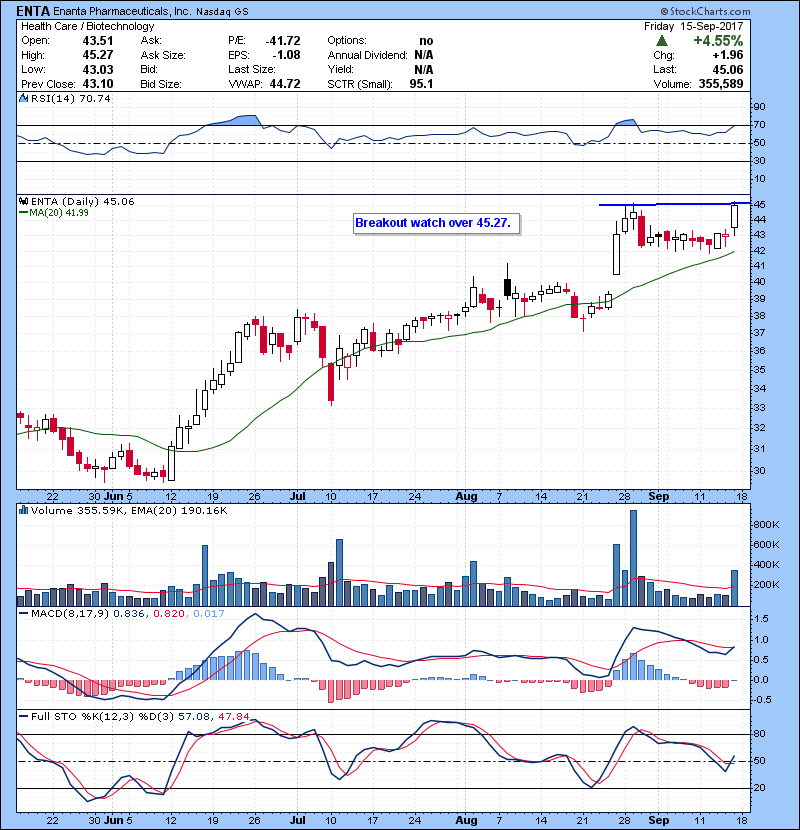This screenshot has width=800, height=830.
Task: Click the green up-arrow change icon
Action: pyautogui.click(x=661, y=41)
